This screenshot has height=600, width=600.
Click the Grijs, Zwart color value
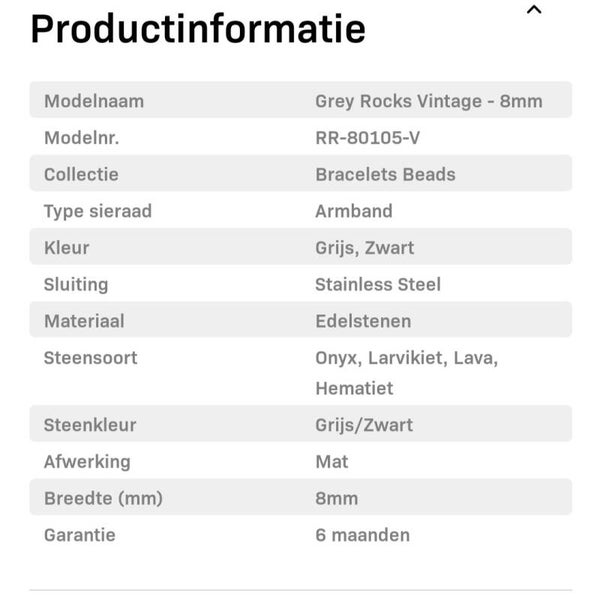coord(364,248)
